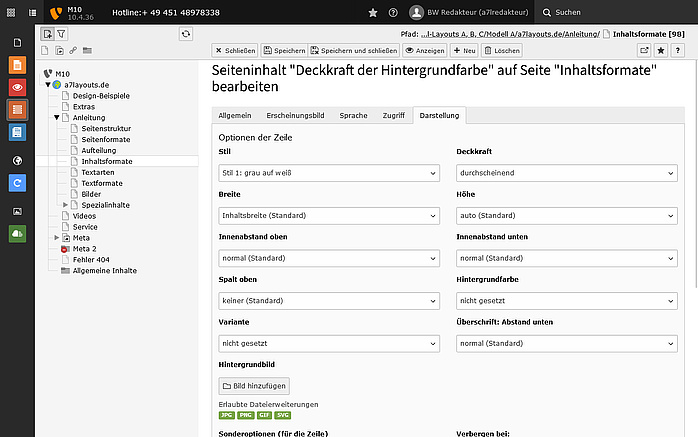The image size is (698, 437).
Task: Select the folder page type icon above tree
Action: click(x=87, y=50)
